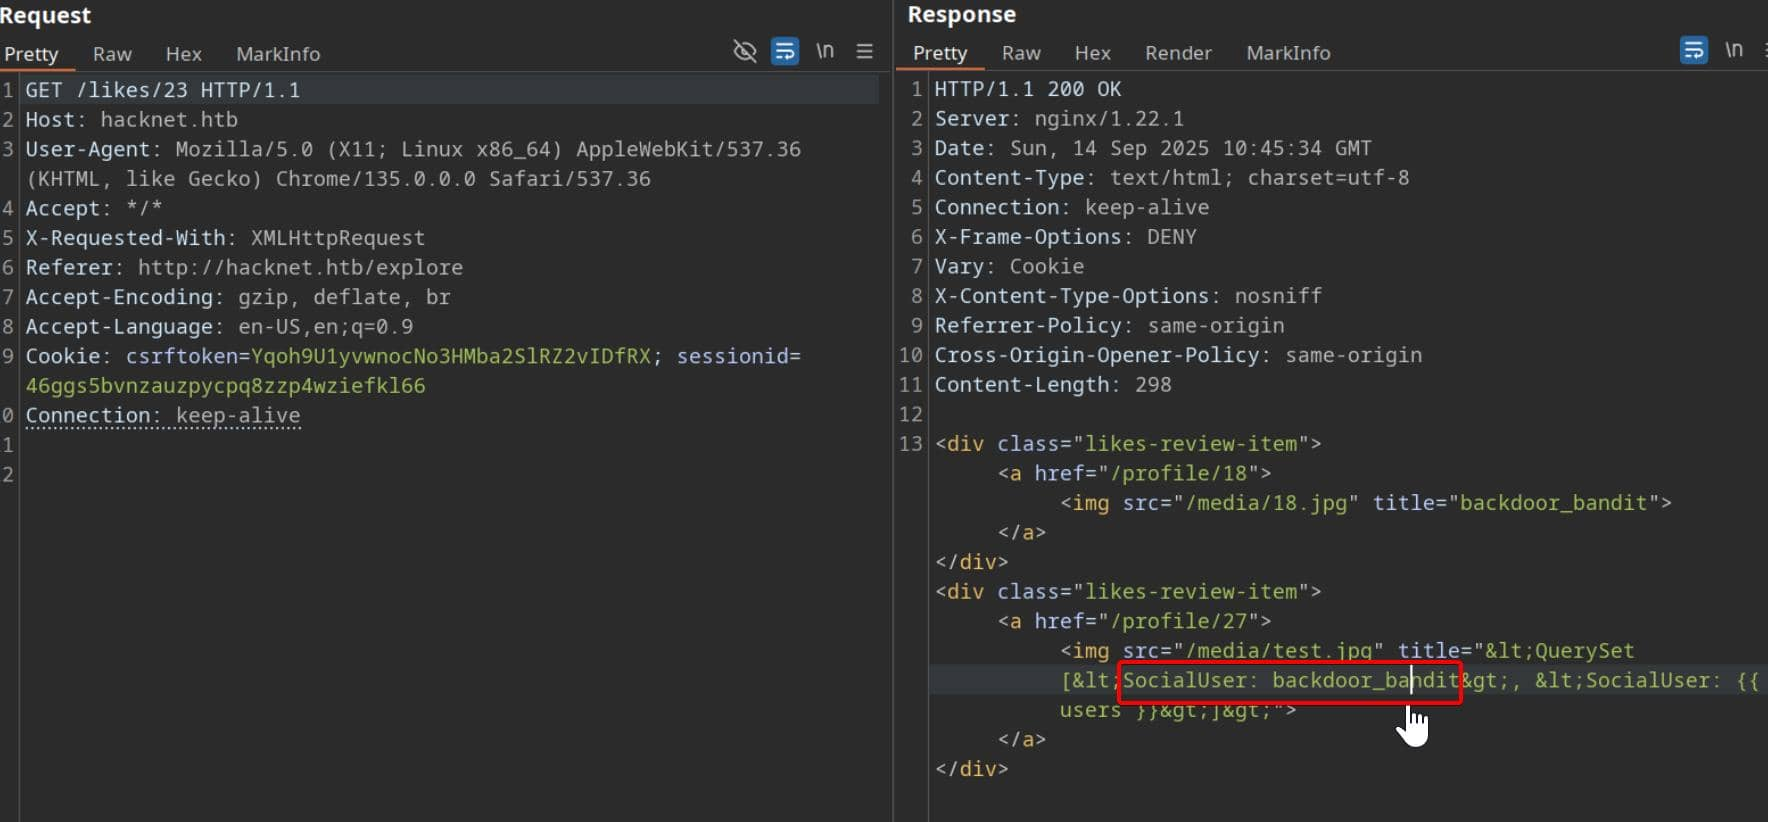Image resolution: width=1768 pixels, height=822 pixels.
Task: Toggle show newline \n icon in Response
Action: point(1734,50)
